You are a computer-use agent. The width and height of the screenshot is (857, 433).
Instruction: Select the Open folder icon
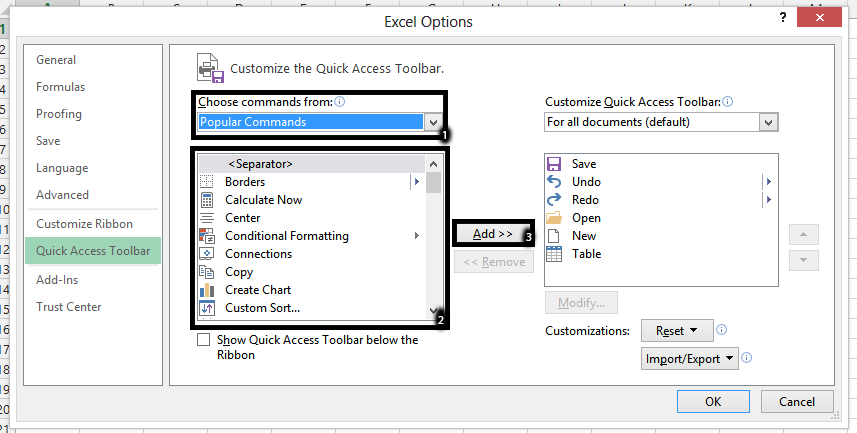pyautogui.click(x=554, y=218)
